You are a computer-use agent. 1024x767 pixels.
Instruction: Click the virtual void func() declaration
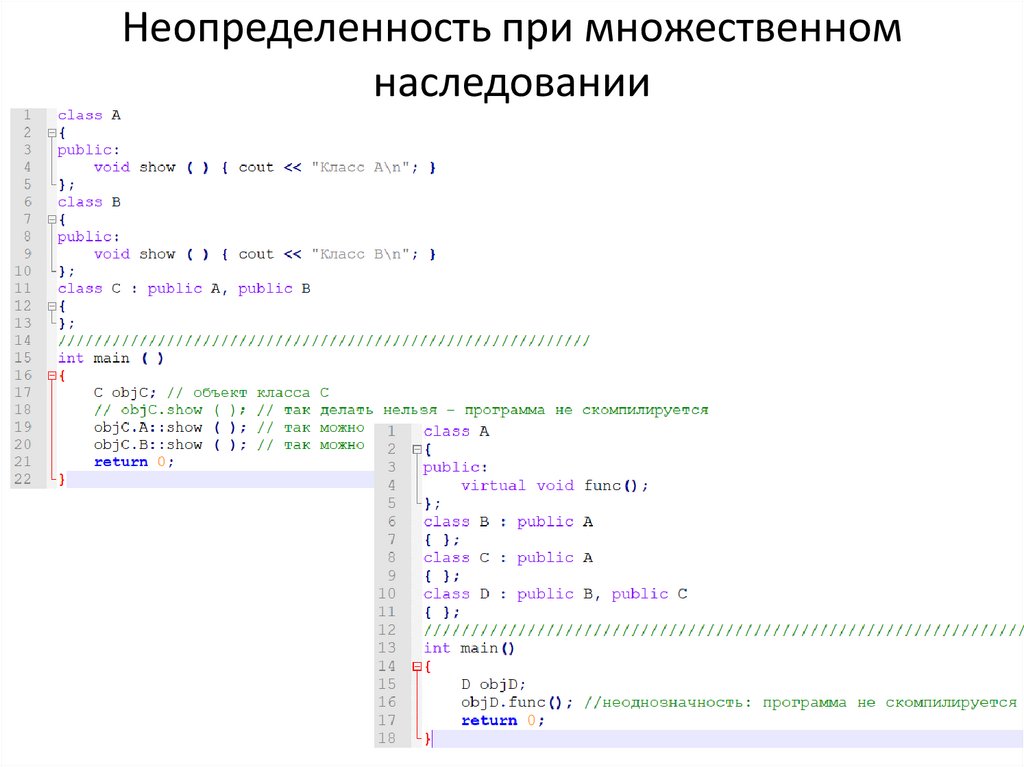click(550, 485)
